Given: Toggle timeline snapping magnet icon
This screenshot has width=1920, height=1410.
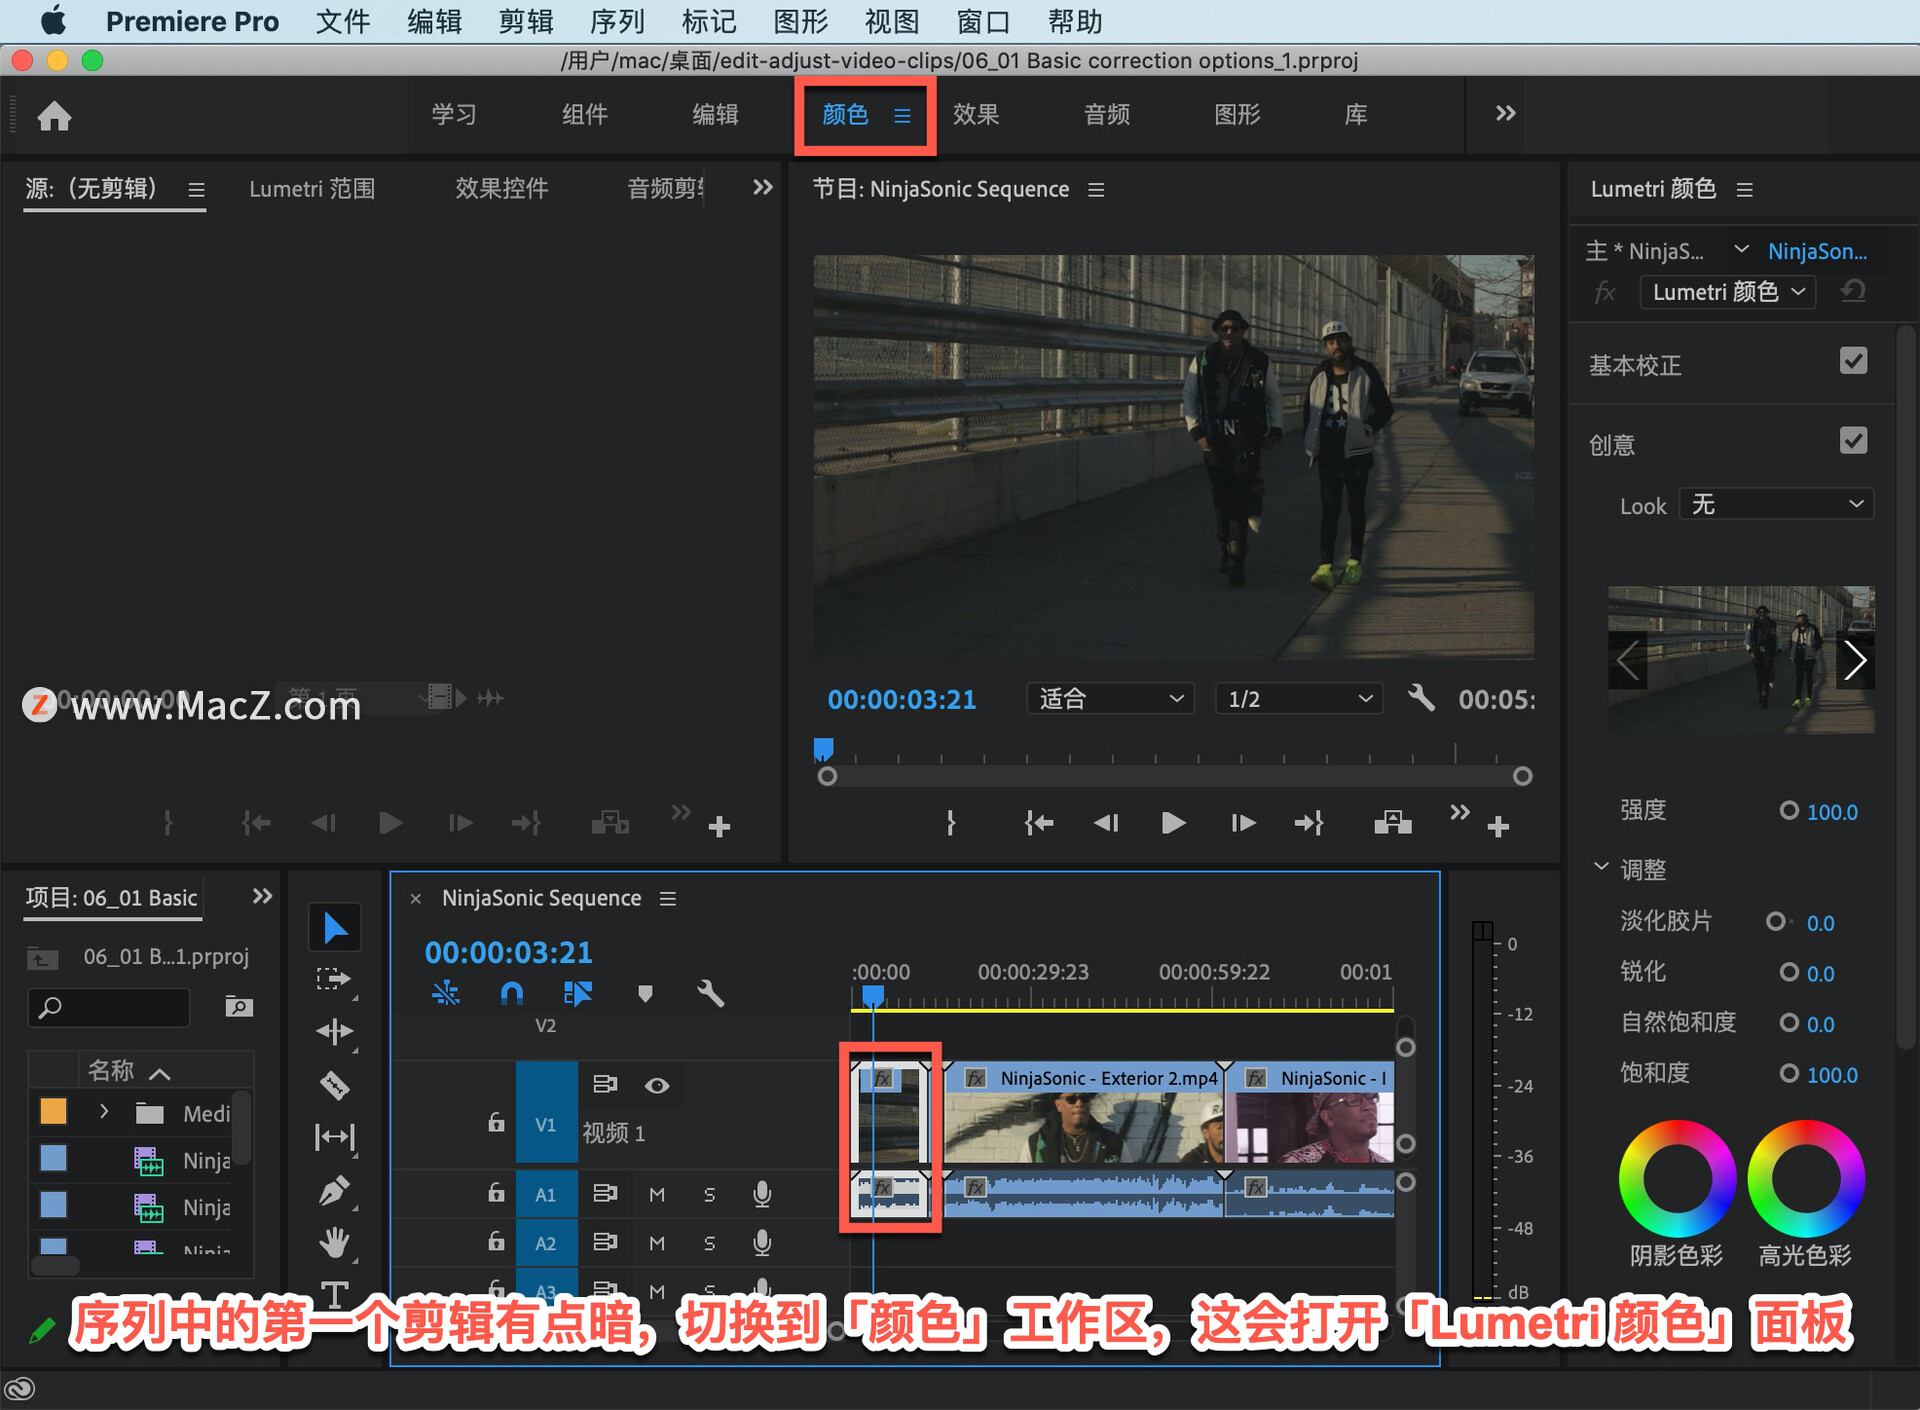Looking at the screenshot, I should [511, 993].
